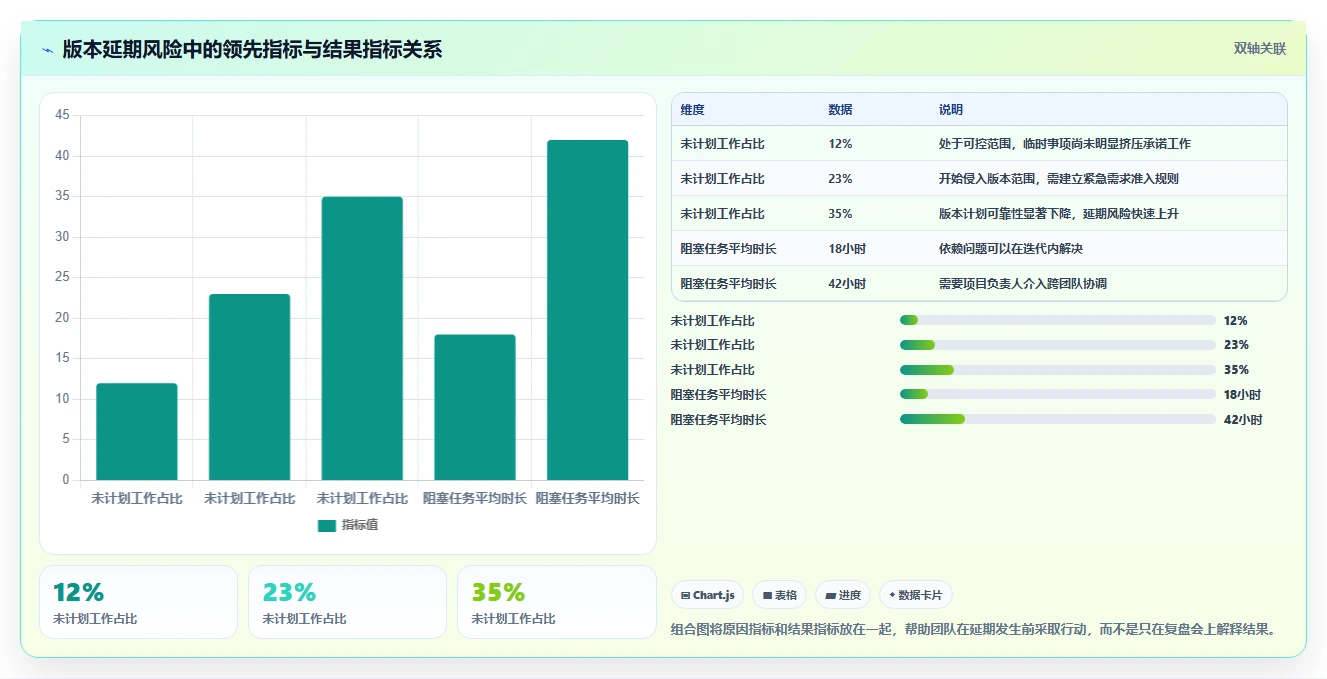Image resolution: width=1327 pixels, height=679 pixels.
Task: Select the title 版本延期风险中的领先指标与结果指标关系
Action: pos(252,49)
